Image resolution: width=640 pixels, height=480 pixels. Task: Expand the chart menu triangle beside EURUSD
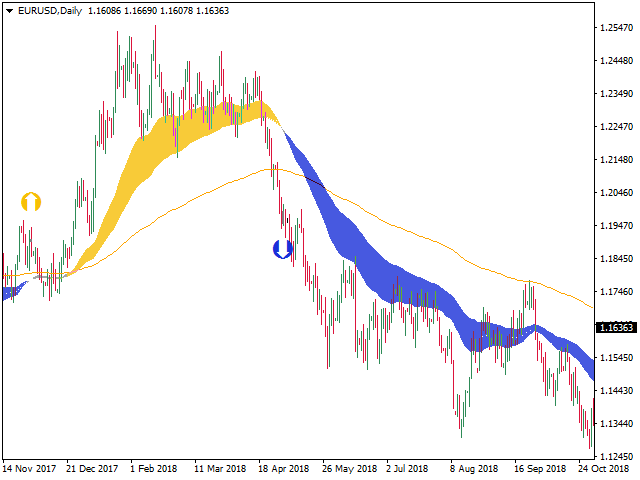tap(9, 11)
